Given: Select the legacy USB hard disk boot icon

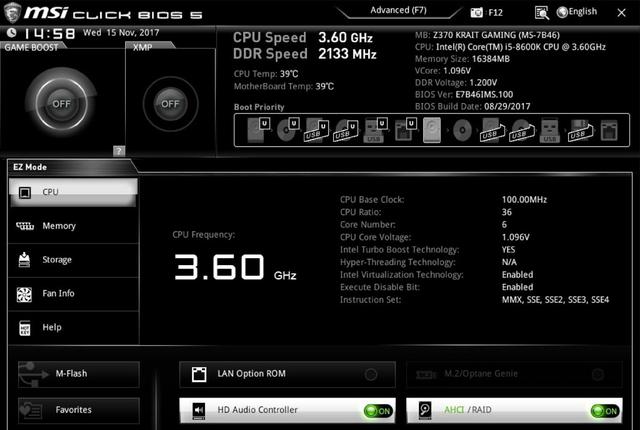Looking at the screenshot, I should click(x=492, y=130).
